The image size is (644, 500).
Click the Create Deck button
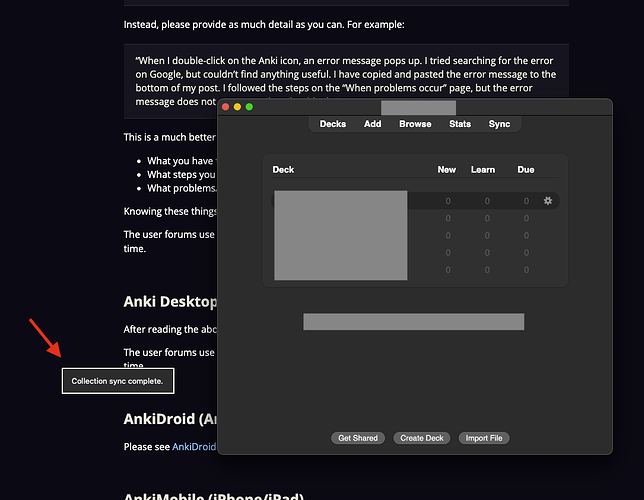[x=422, y=438]
